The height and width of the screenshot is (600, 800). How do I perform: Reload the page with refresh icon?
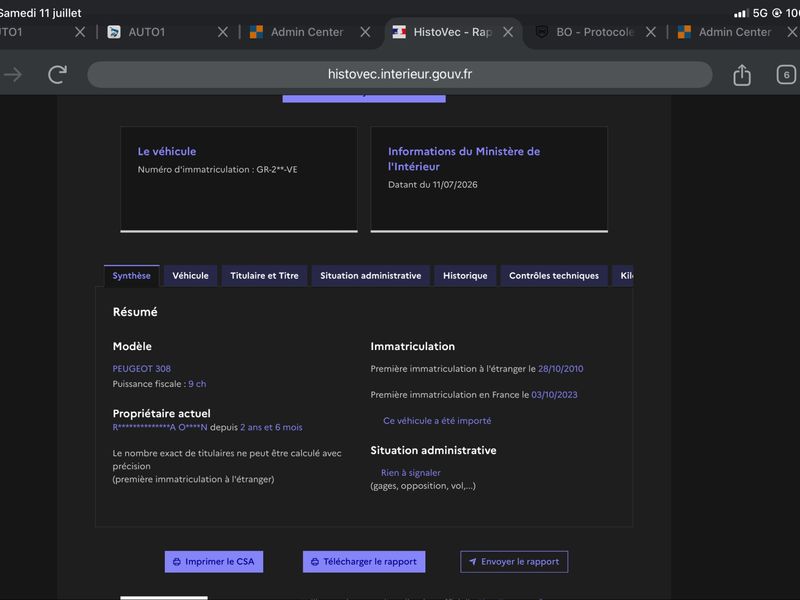tap(57, 74)
